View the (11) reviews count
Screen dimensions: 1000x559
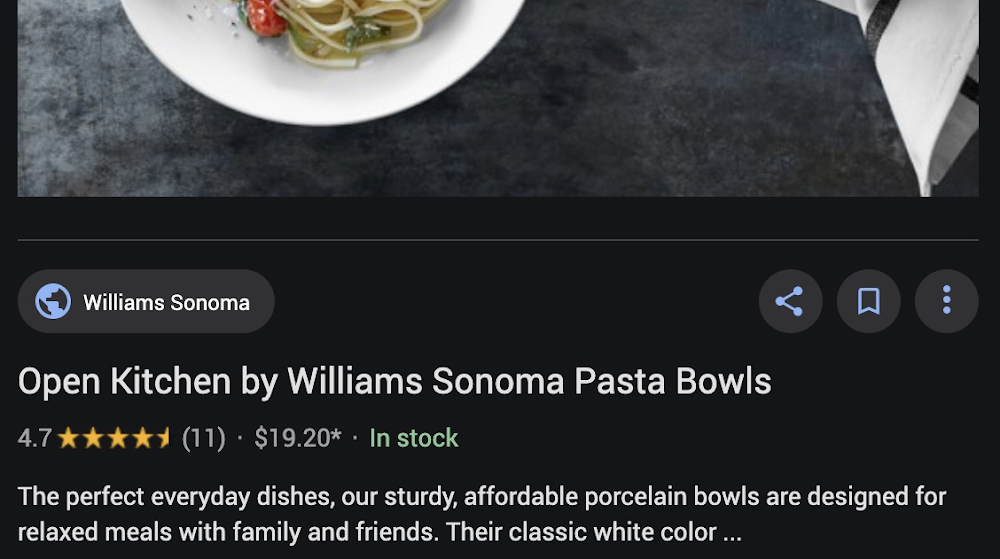pos(204,438)
